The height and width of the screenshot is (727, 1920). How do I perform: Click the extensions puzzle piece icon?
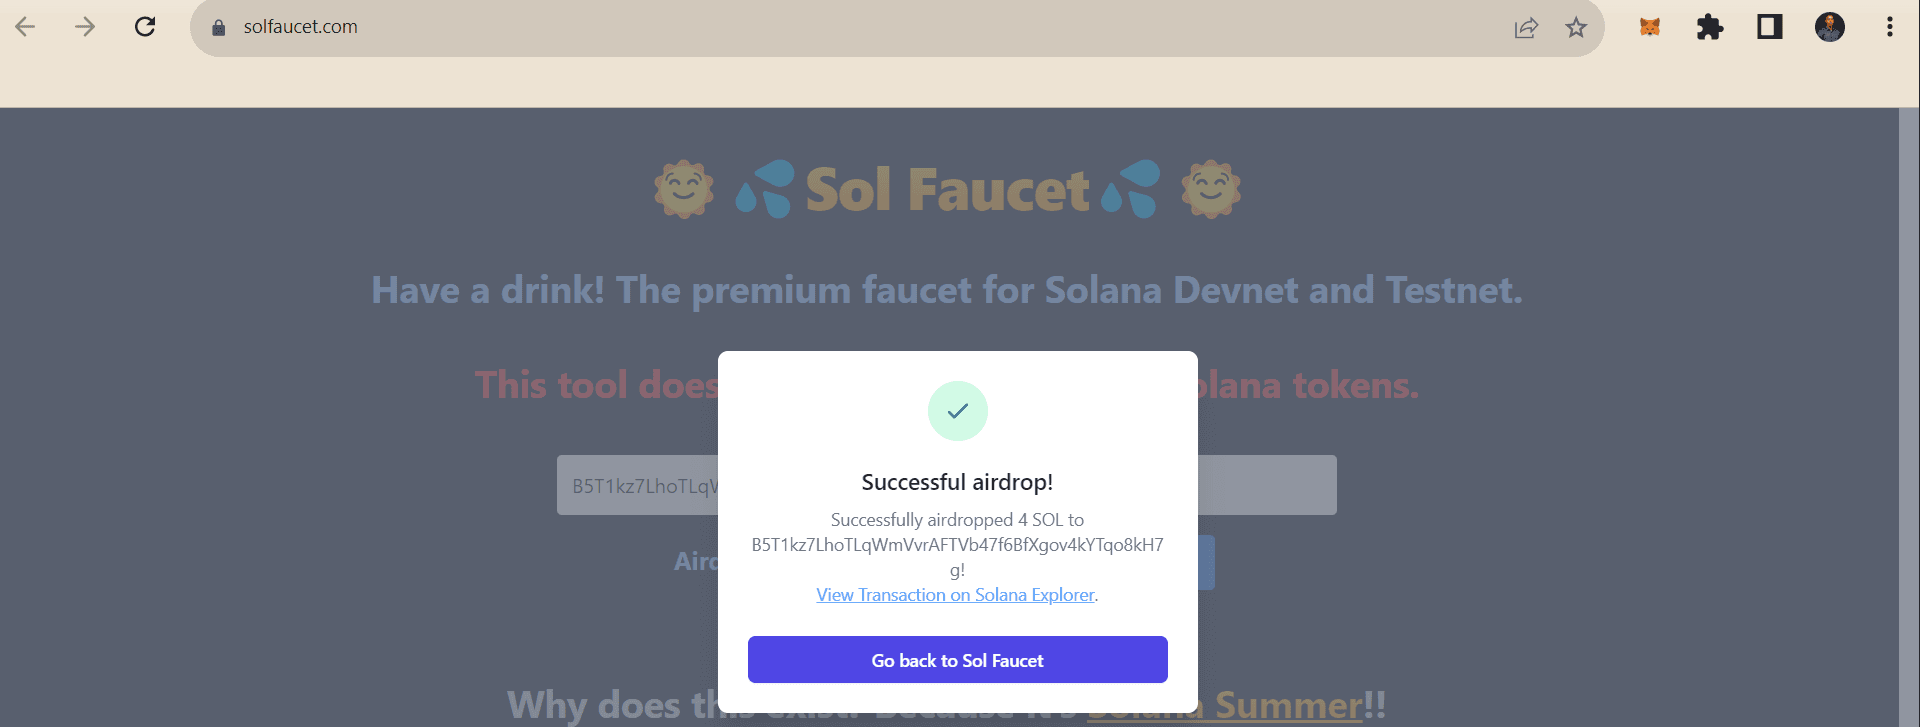(x=1710, y=27)
